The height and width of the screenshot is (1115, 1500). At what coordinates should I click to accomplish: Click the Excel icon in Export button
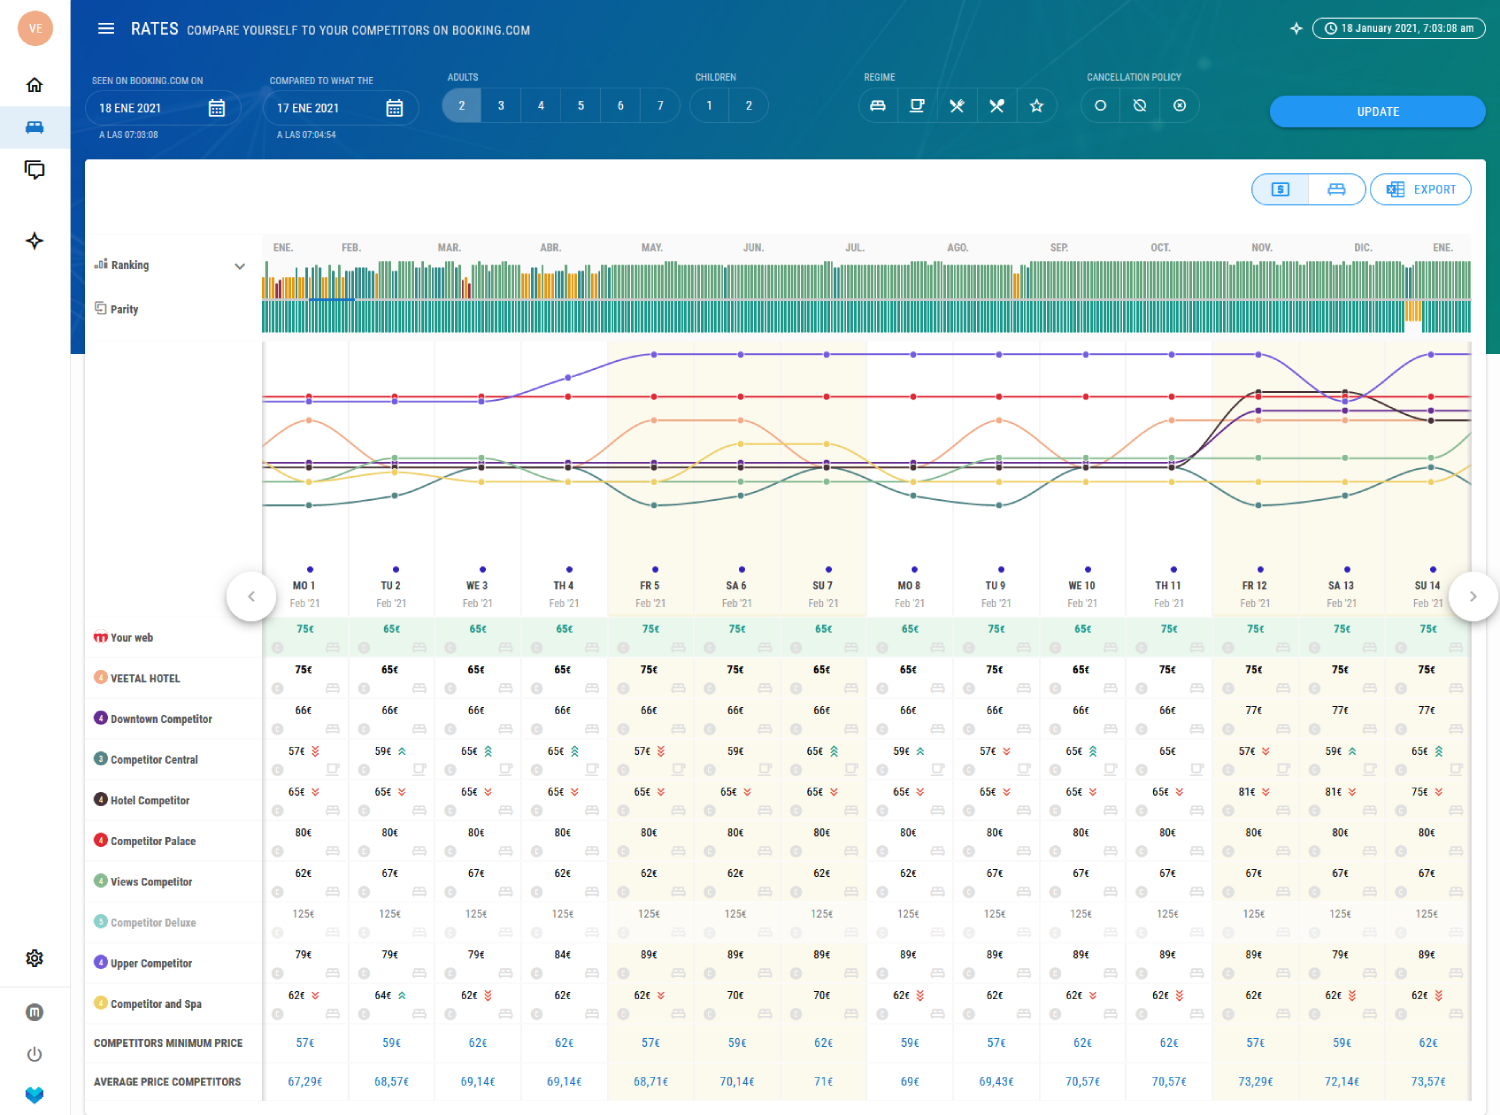[1396, 189]
